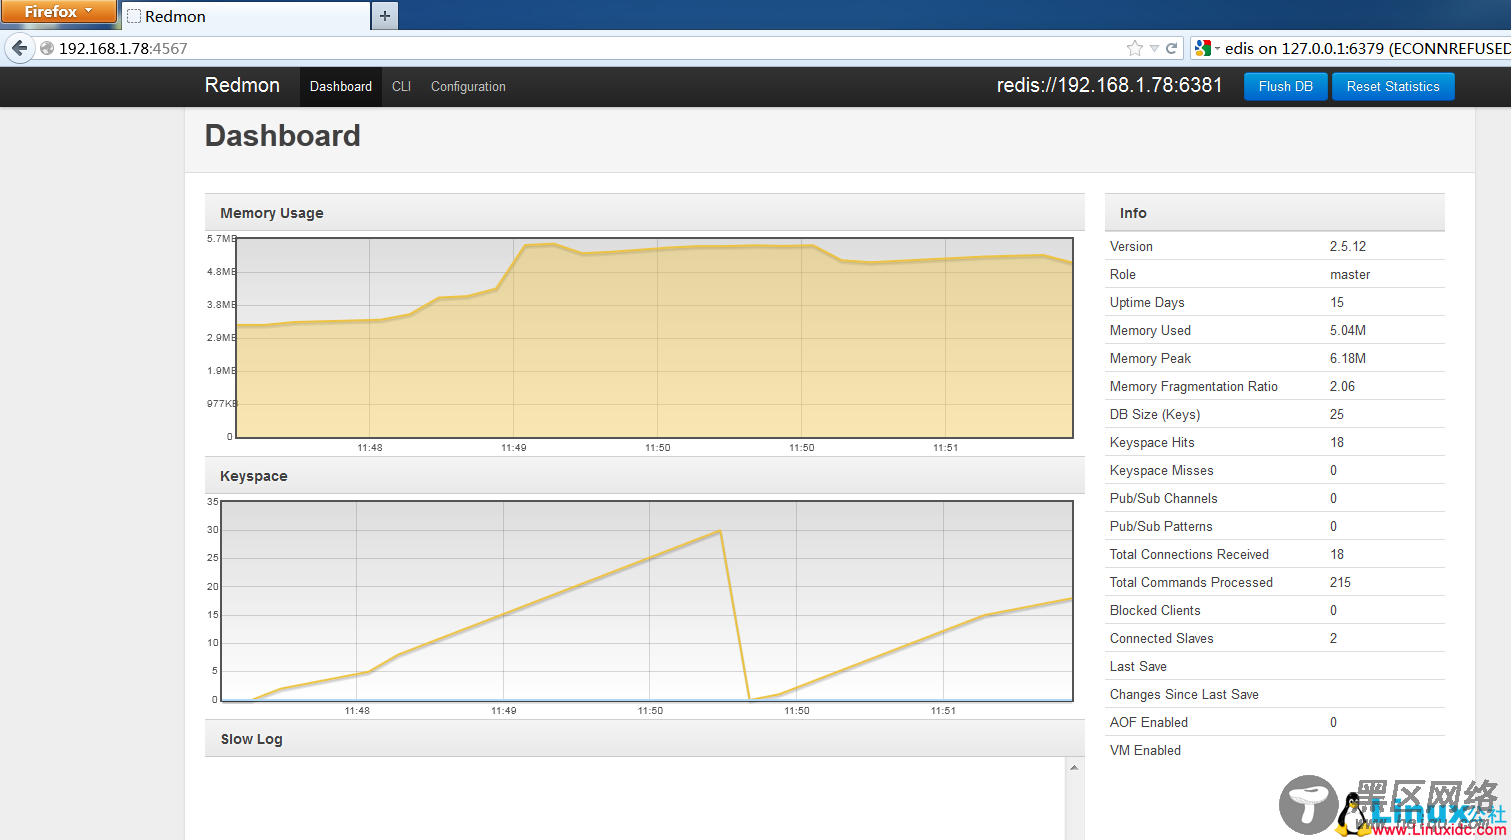The image size is (1511, 840).
Task: Open URL history dropdown arrow
Action: click(x=1154, y=48)
